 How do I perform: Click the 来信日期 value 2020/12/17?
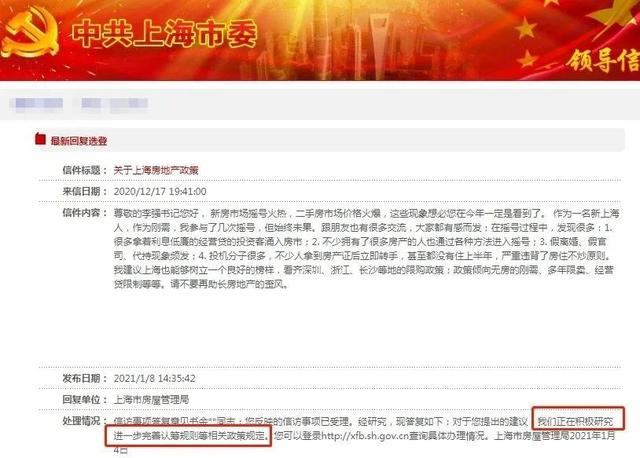(x=160, y=191)
